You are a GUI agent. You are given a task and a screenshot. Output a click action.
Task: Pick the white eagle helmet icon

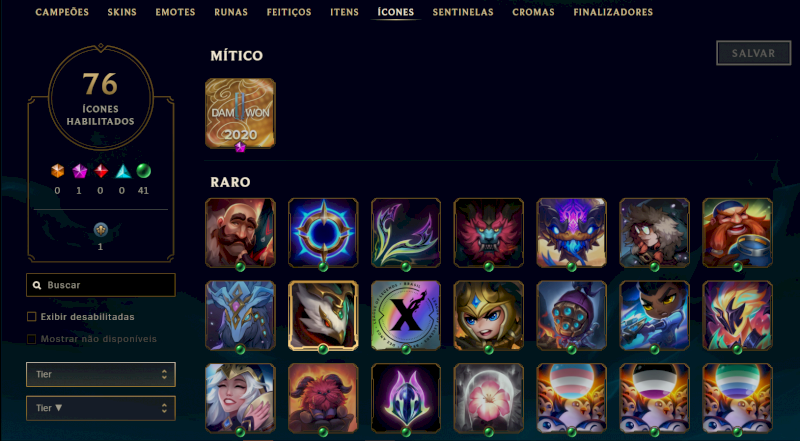(x=323, y=315)
